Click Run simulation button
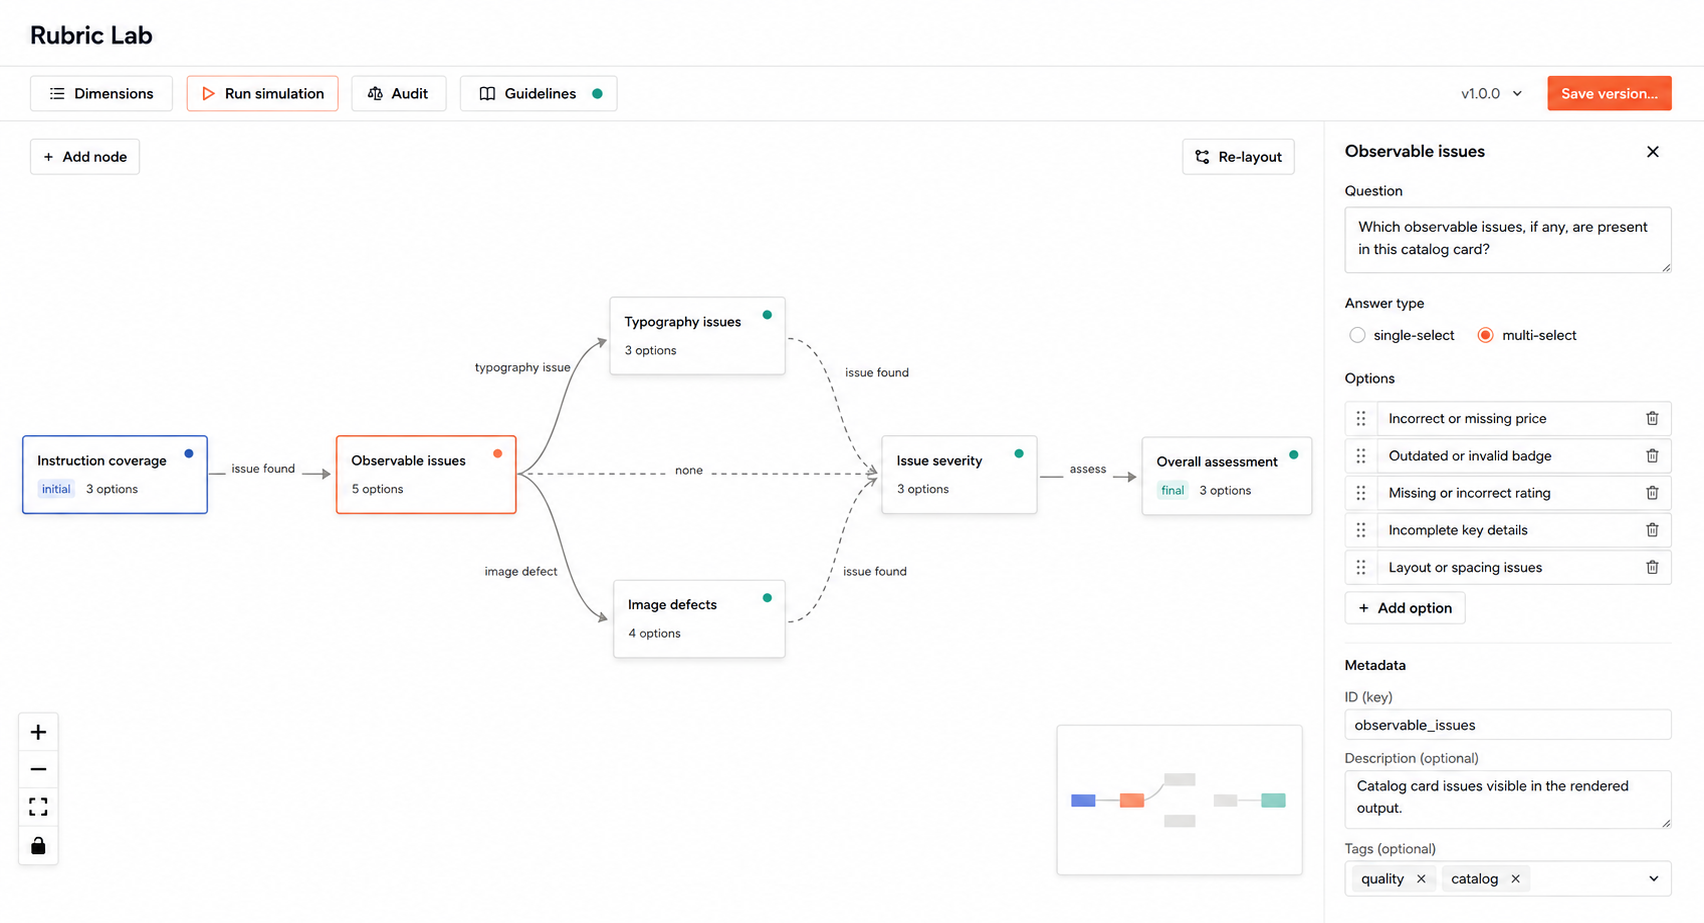Screen dimensions: 1704x923 pyautogui.click(x=262, y=93)
